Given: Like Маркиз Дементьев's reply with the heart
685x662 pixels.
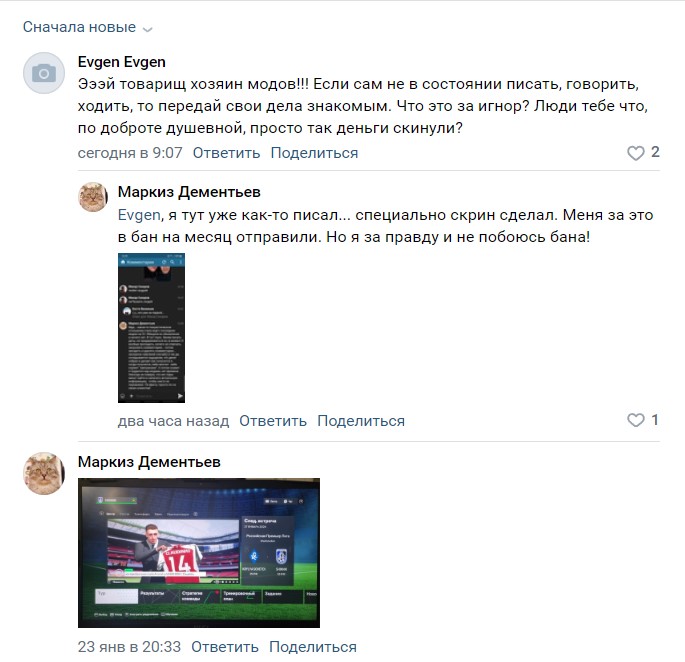Looking at the screenshot, I should tap(636, 420).
